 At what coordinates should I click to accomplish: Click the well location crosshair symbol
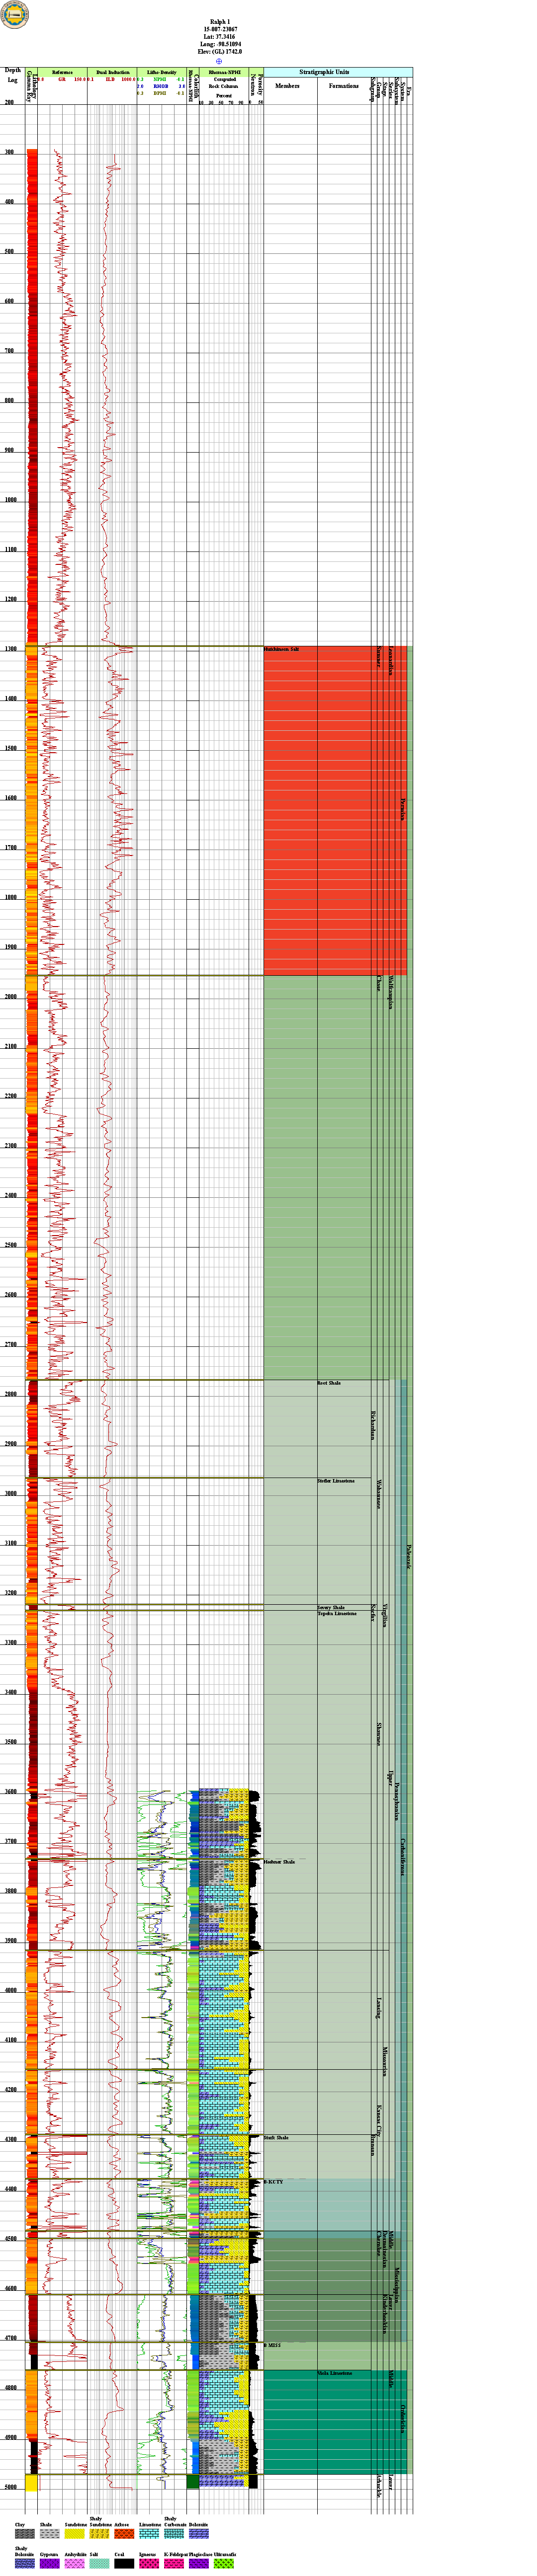tap(219, 61)
